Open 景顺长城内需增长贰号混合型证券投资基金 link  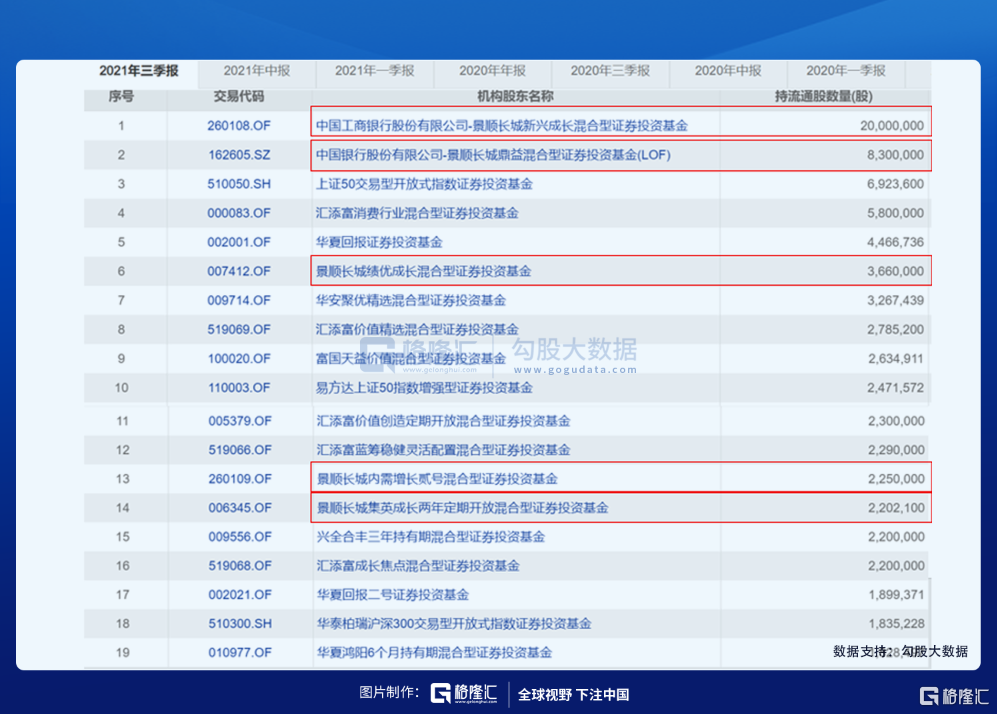pos(437,479)
